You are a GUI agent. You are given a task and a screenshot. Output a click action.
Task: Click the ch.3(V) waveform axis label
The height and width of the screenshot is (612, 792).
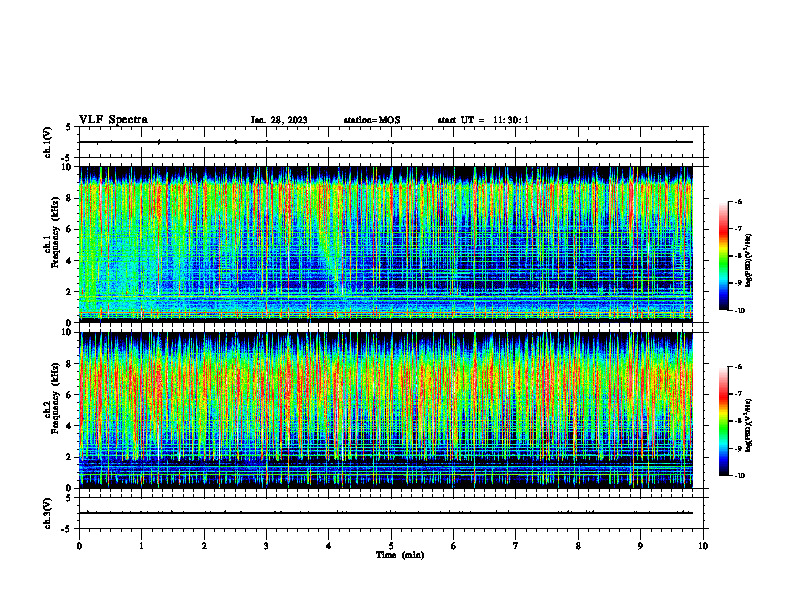click(x=48, y=513)
